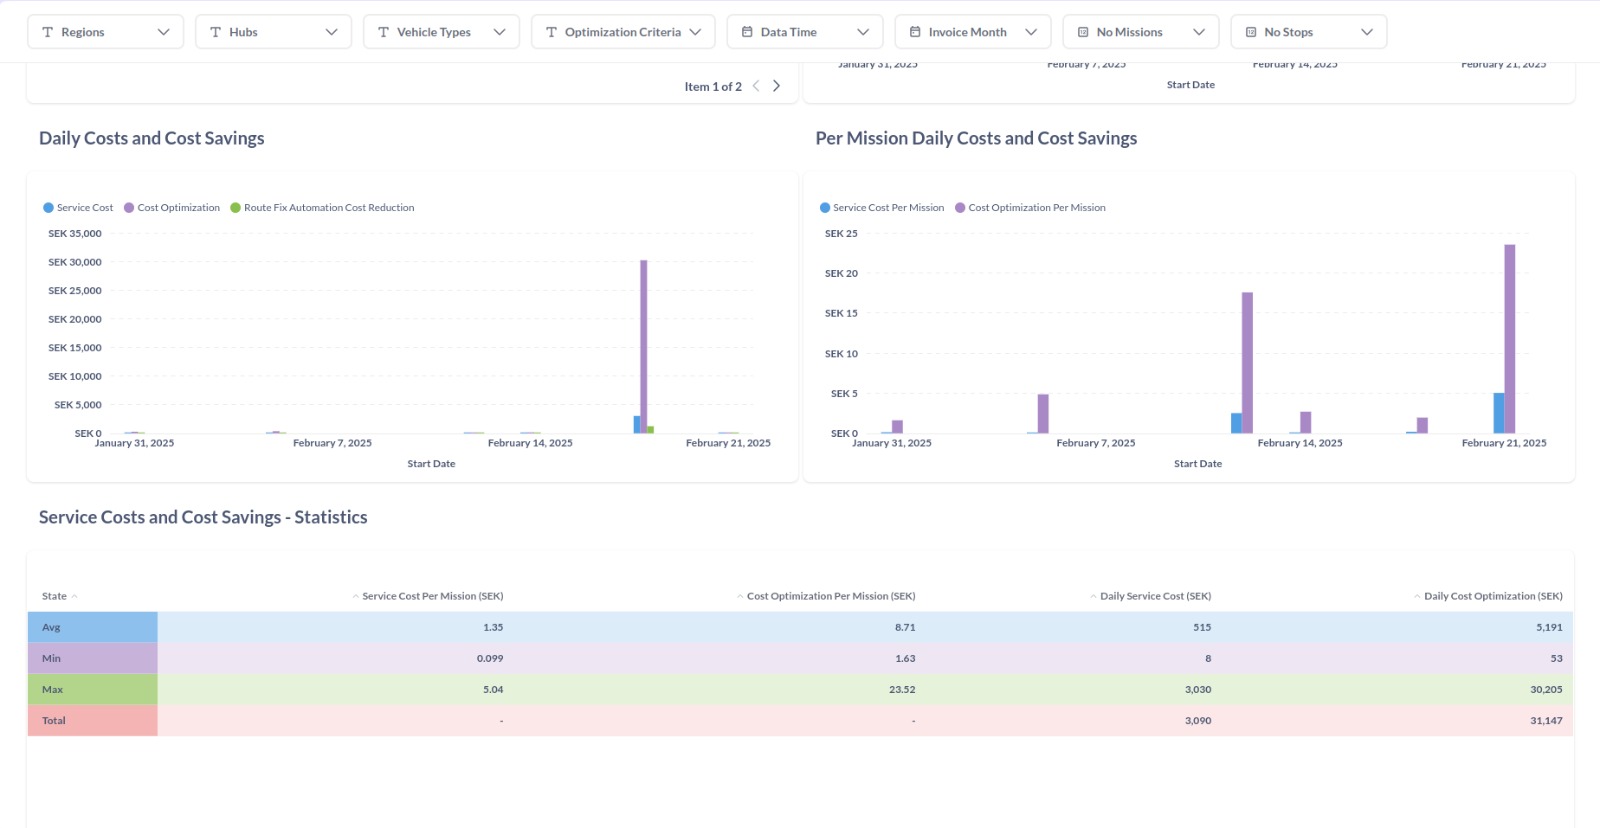Toggle Service Cost Per Mission legend item
Screen dimensions: 1600x828
[x=882, y=208]
